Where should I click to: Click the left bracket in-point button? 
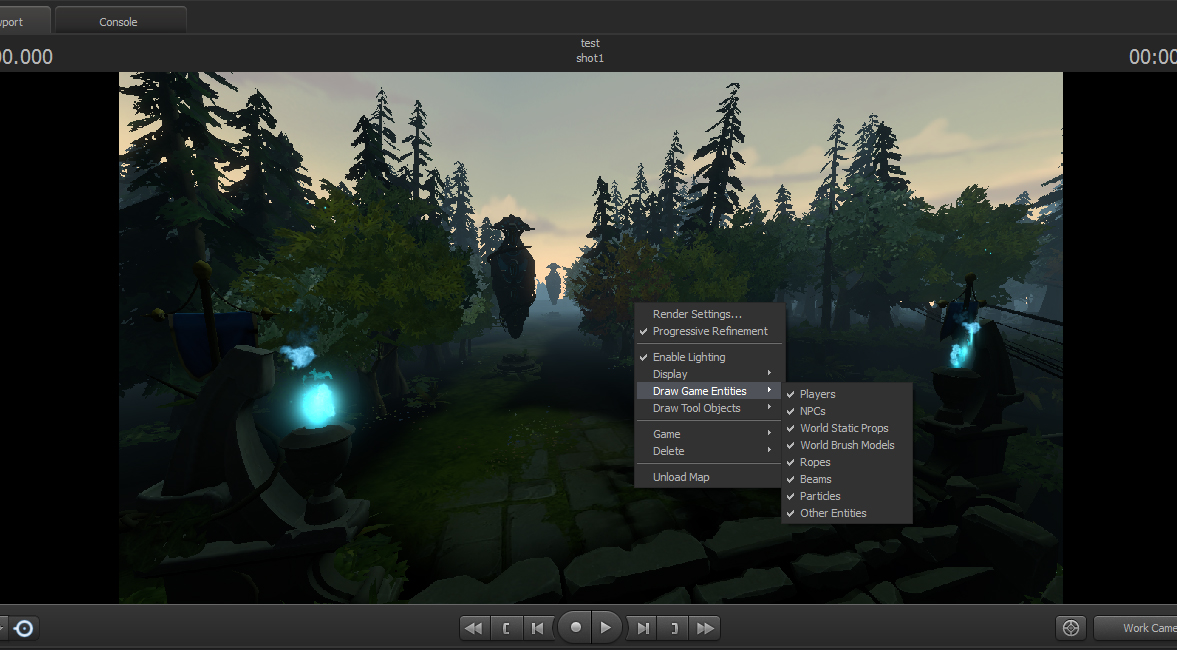(506, 628)
